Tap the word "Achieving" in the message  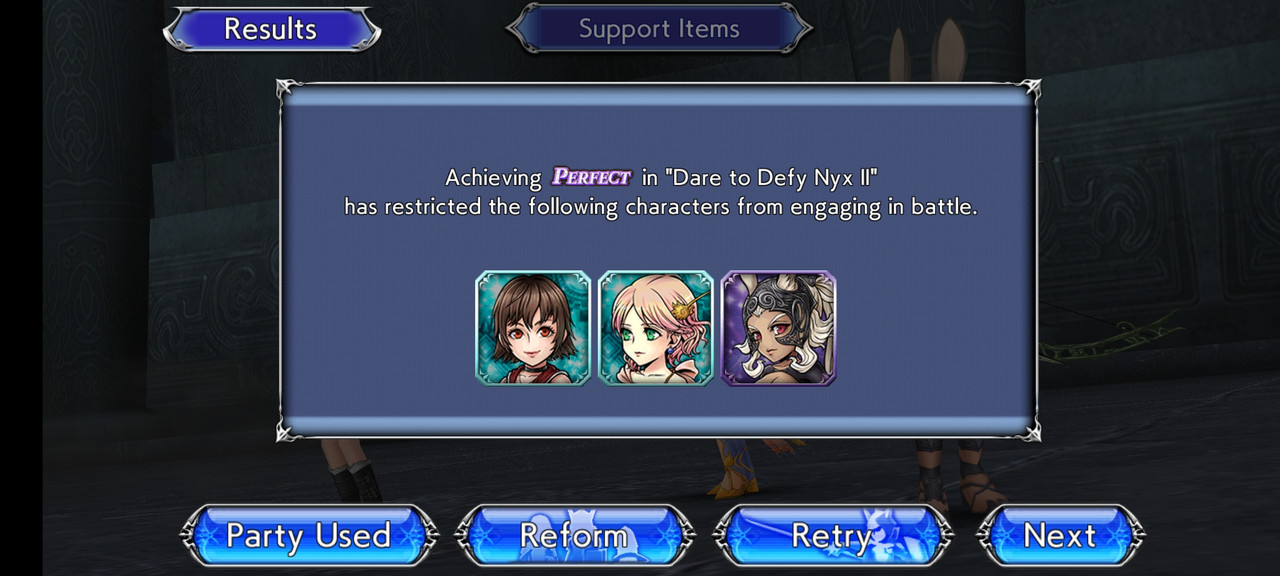point(494,179)
